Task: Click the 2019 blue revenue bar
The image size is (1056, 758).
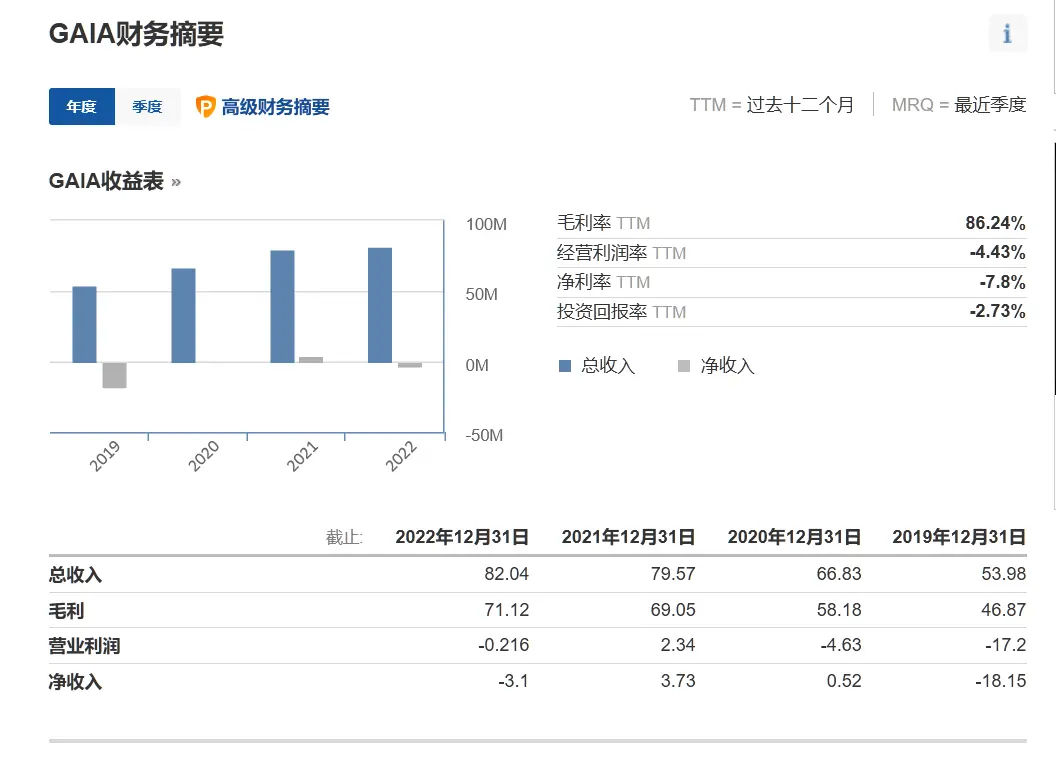Action: click(84, 324)
